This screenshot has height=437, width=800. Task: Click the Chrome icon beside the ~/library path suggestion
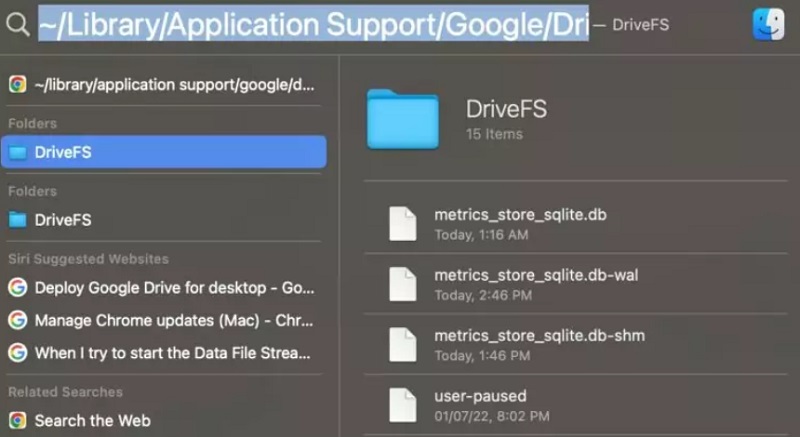(17, 84)
